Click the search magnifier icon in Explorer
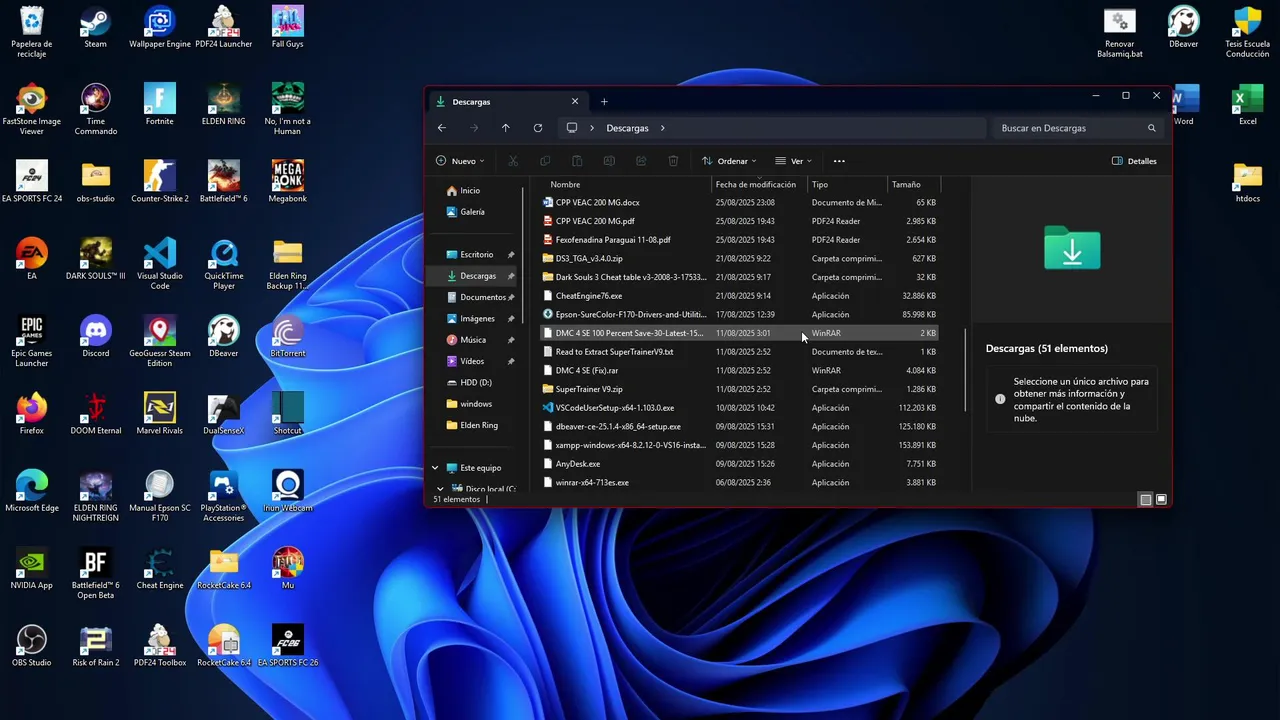Viewport: 1280px width, 720px height. click(x=1152, y=128)
